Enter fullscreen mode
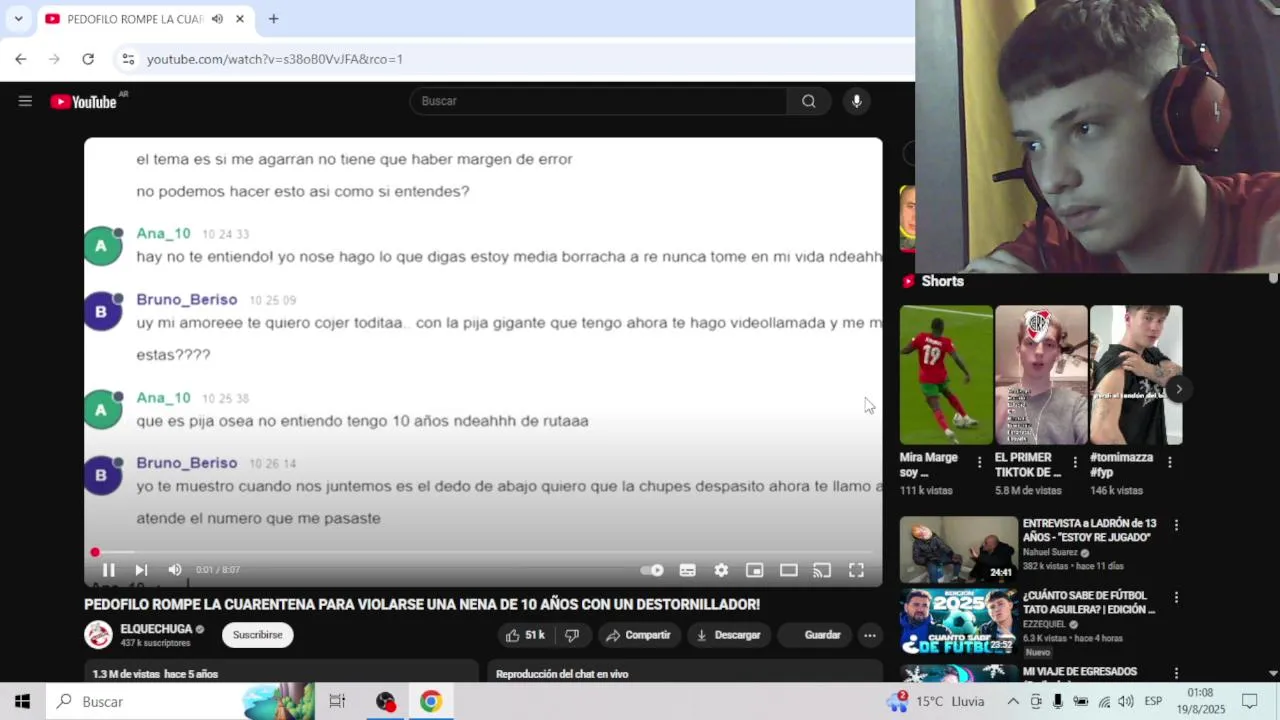 [x=856, y=570]
